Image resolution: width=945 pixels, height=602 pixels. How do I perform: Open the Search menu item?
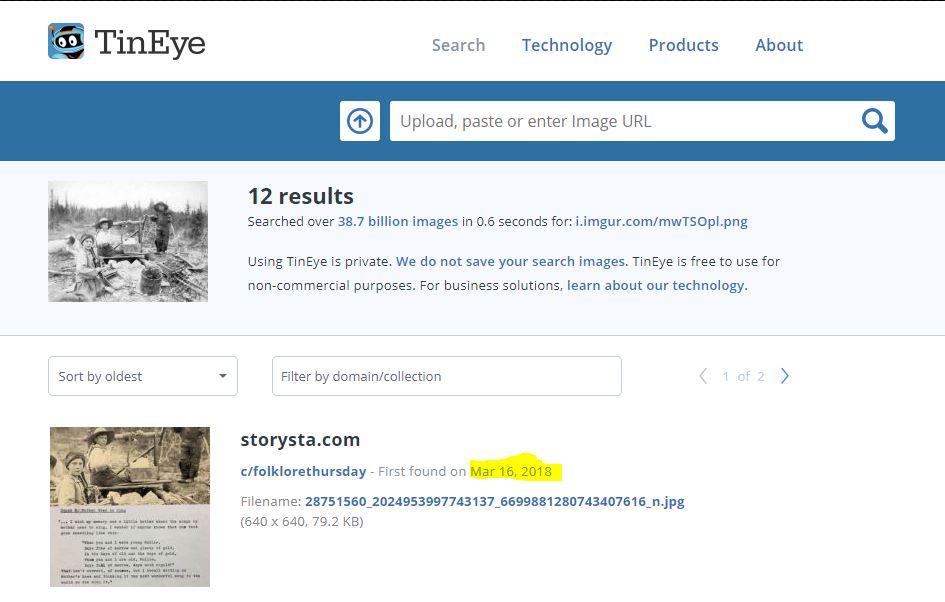click(459, 45)
